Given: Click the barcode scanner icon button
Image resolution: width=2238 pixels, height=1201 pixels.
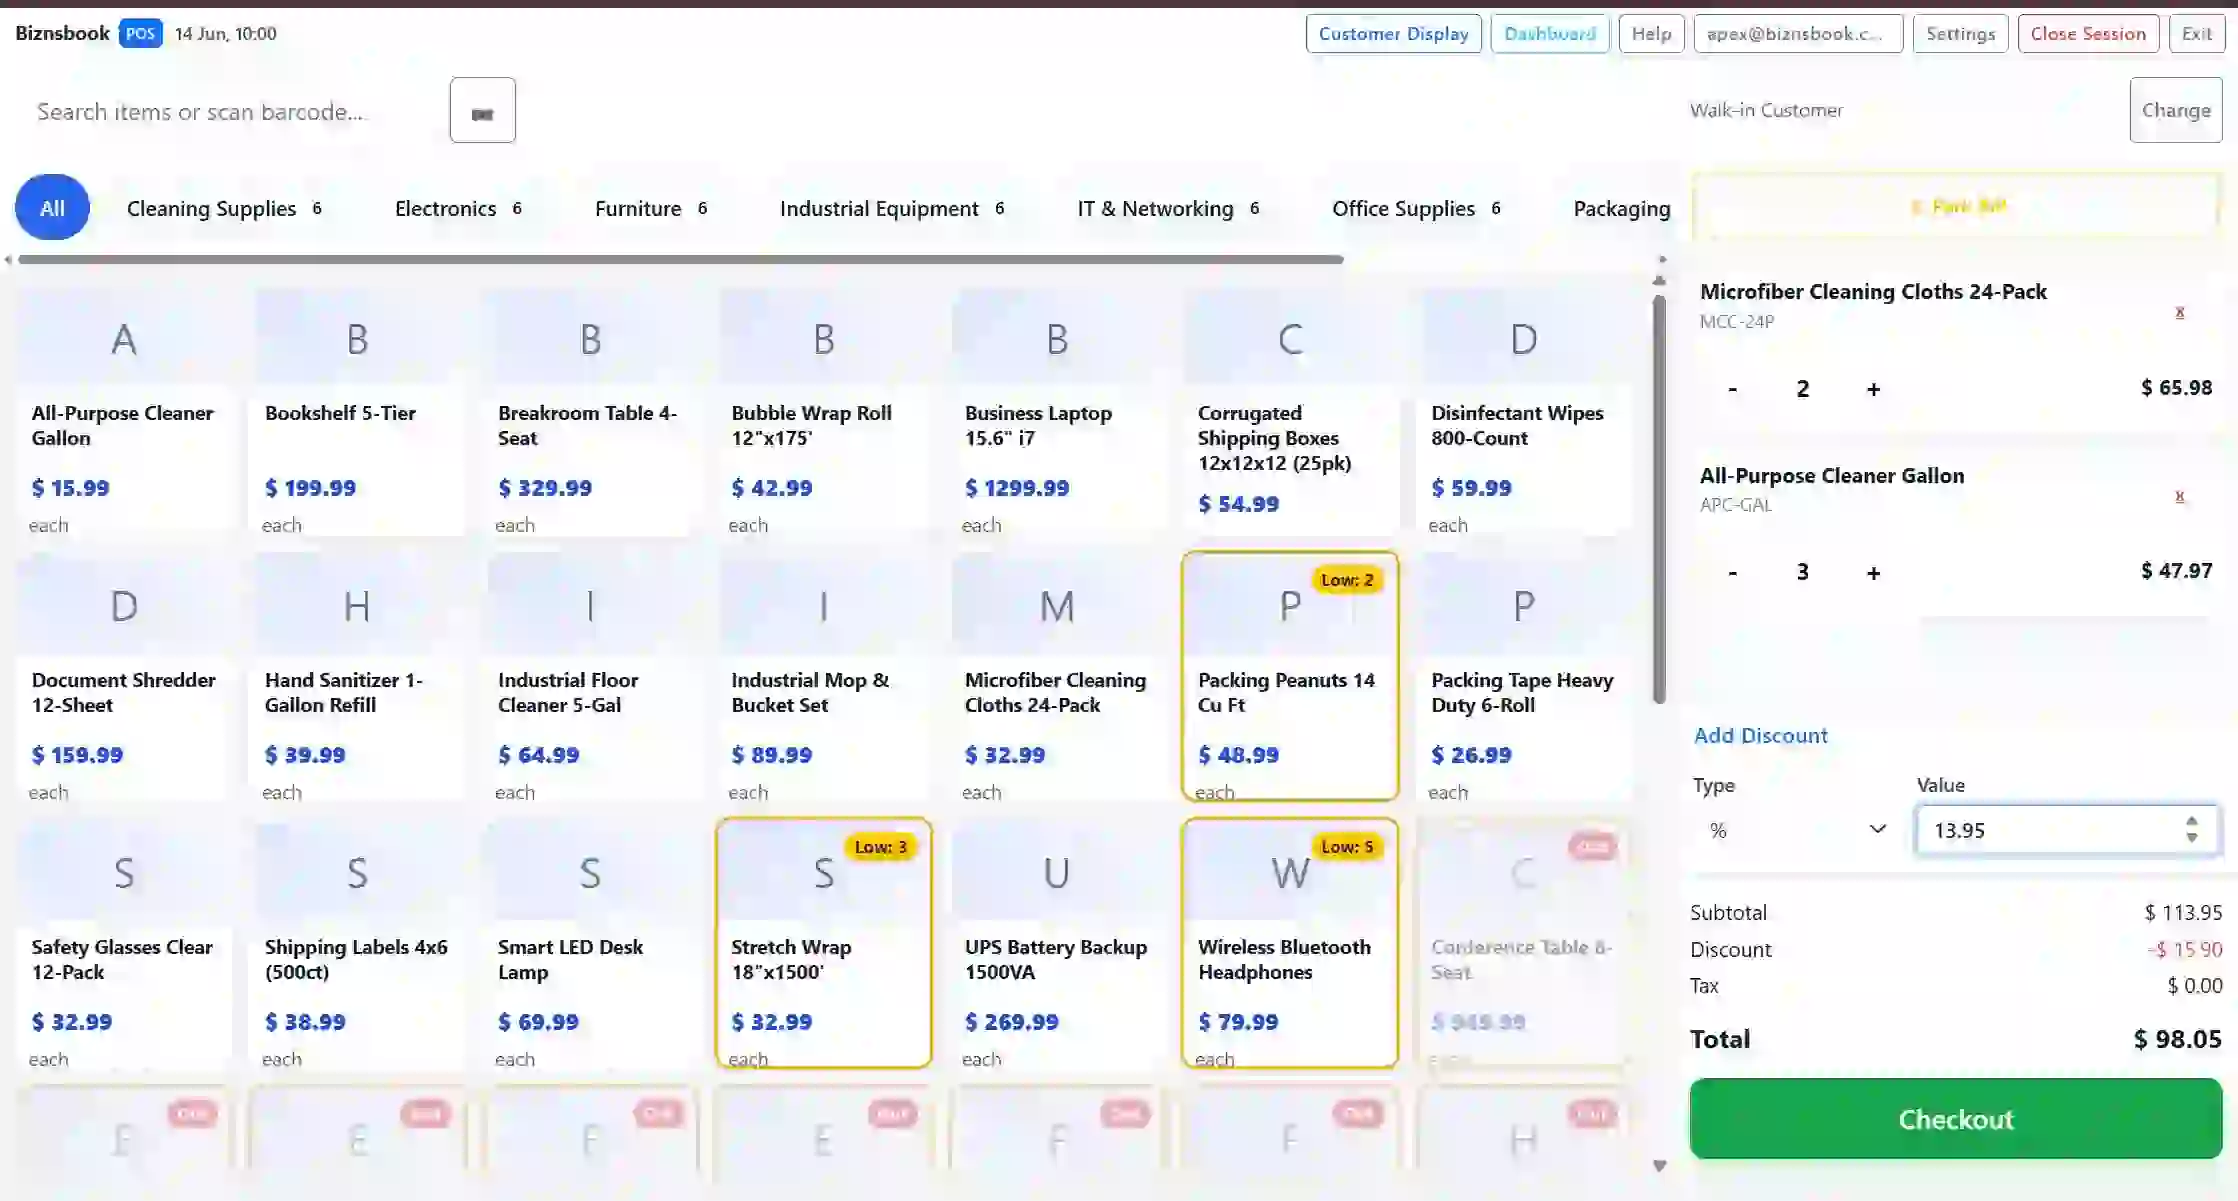Looking at the screenshot, I should tap(482, 110).
